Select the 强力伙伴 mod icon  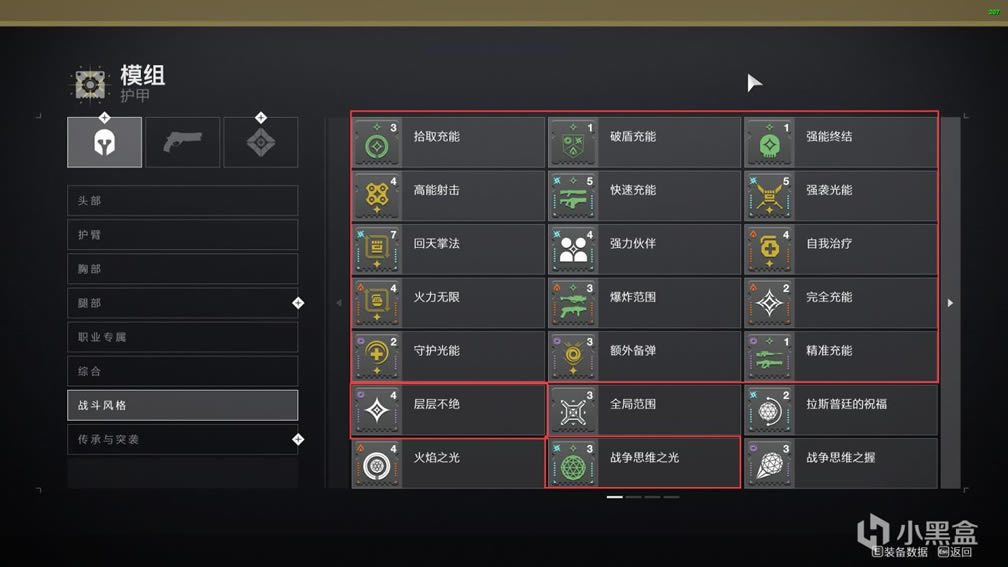[573, 249]
